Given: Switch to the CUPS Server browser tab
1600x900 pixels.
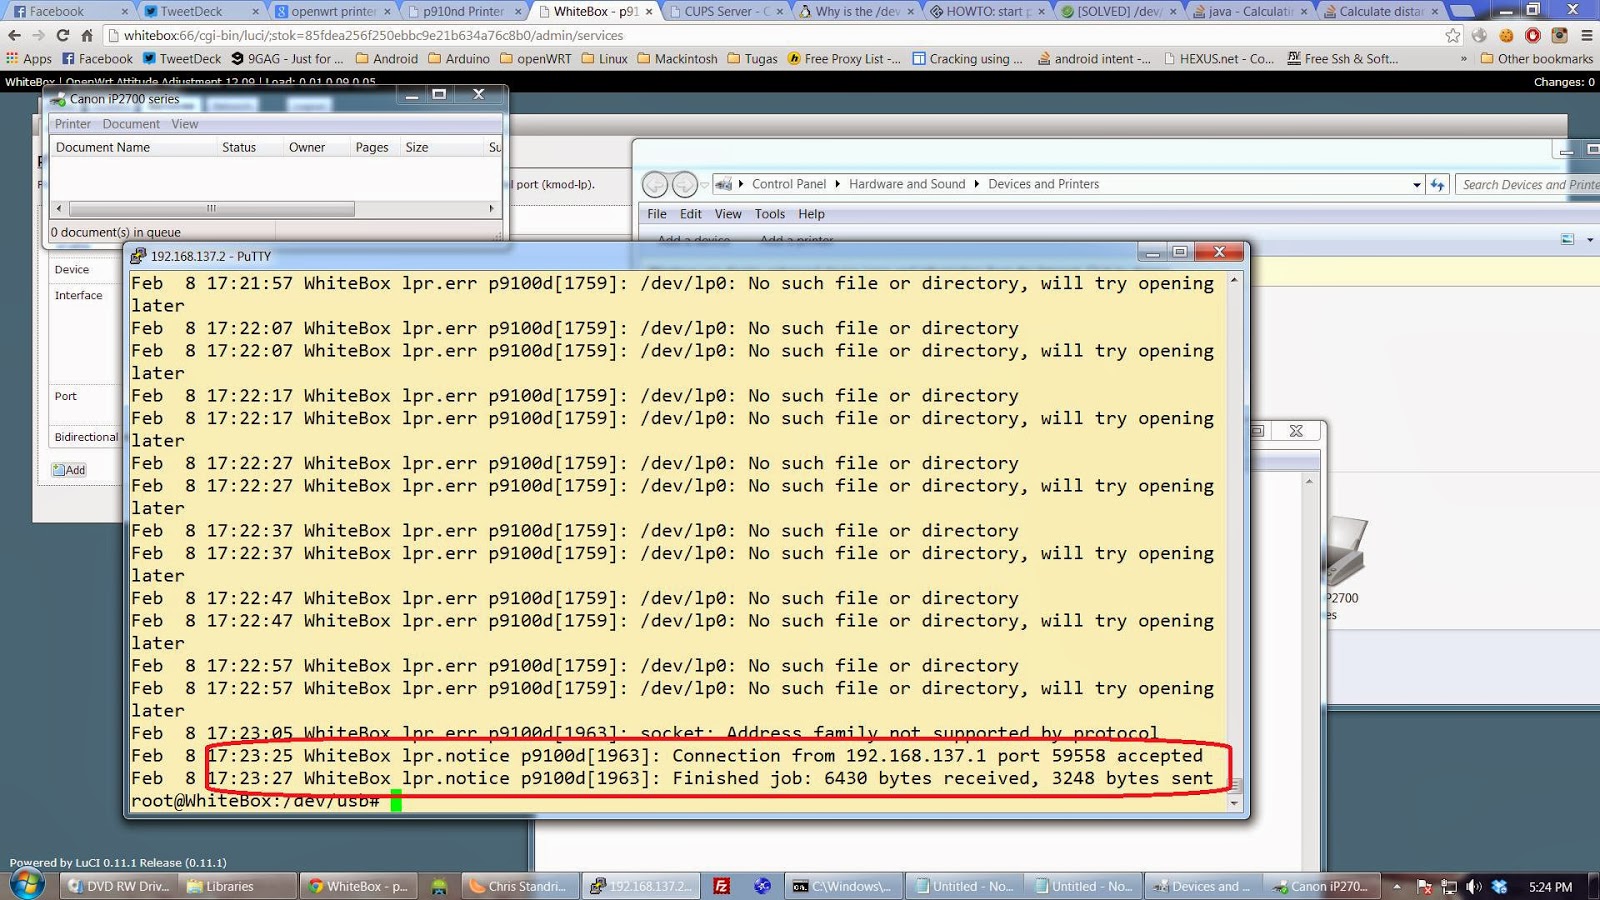Looking at the screenshot, I should click(726, 11).
